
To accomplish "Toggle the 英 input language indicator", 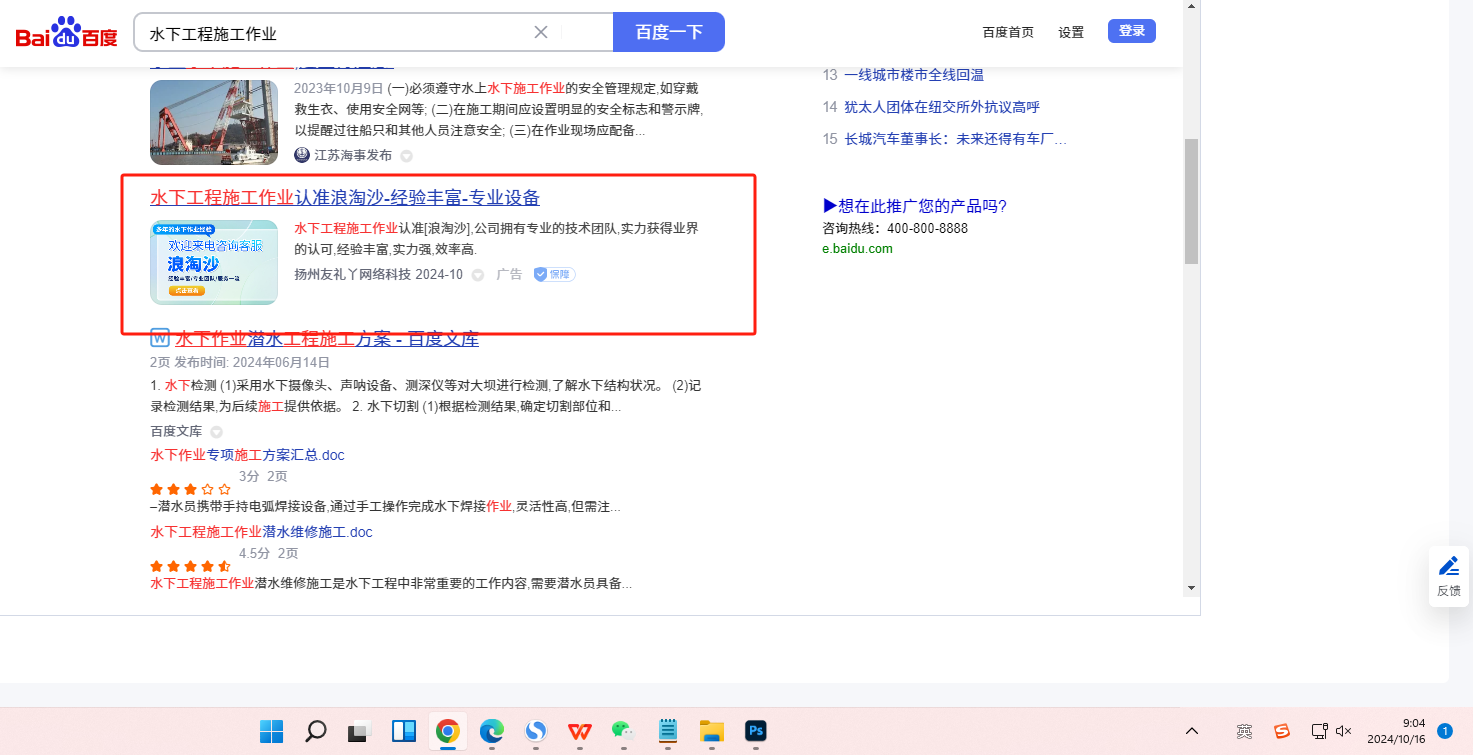I will tap(1244, 731).
